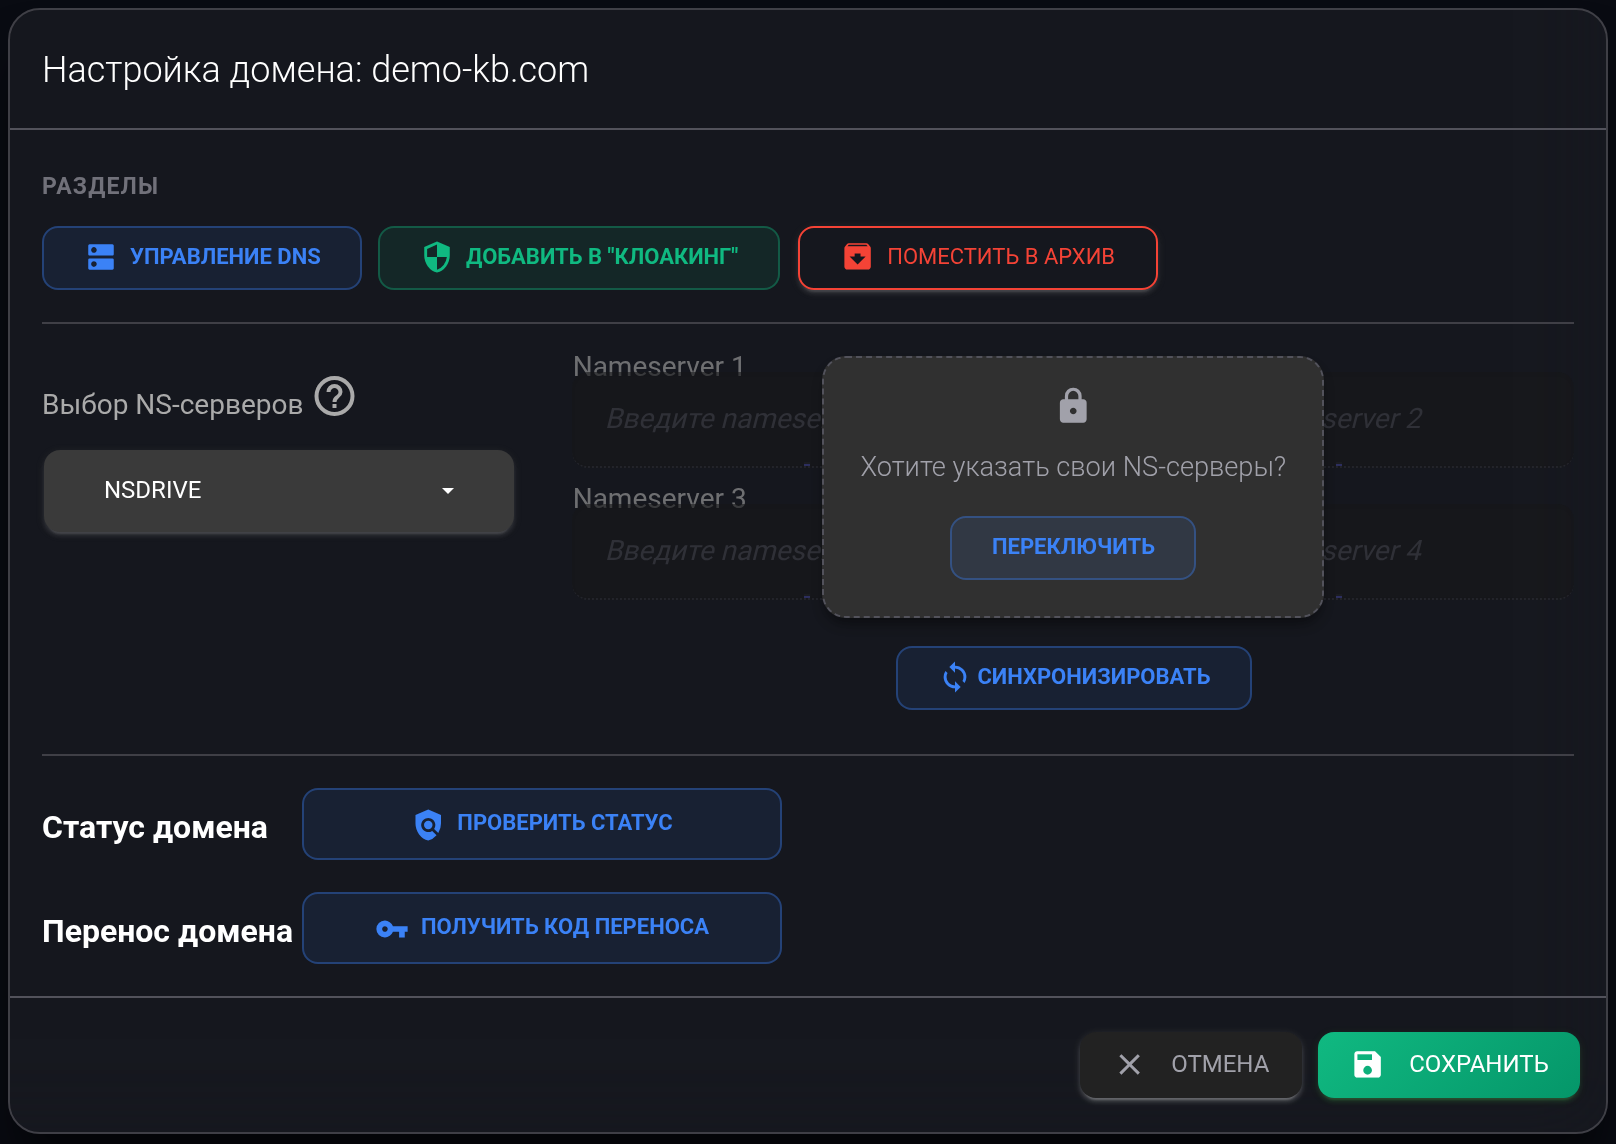Click the X icon in ОТМЕНА
1616x1144 pixels.
1129,1064
